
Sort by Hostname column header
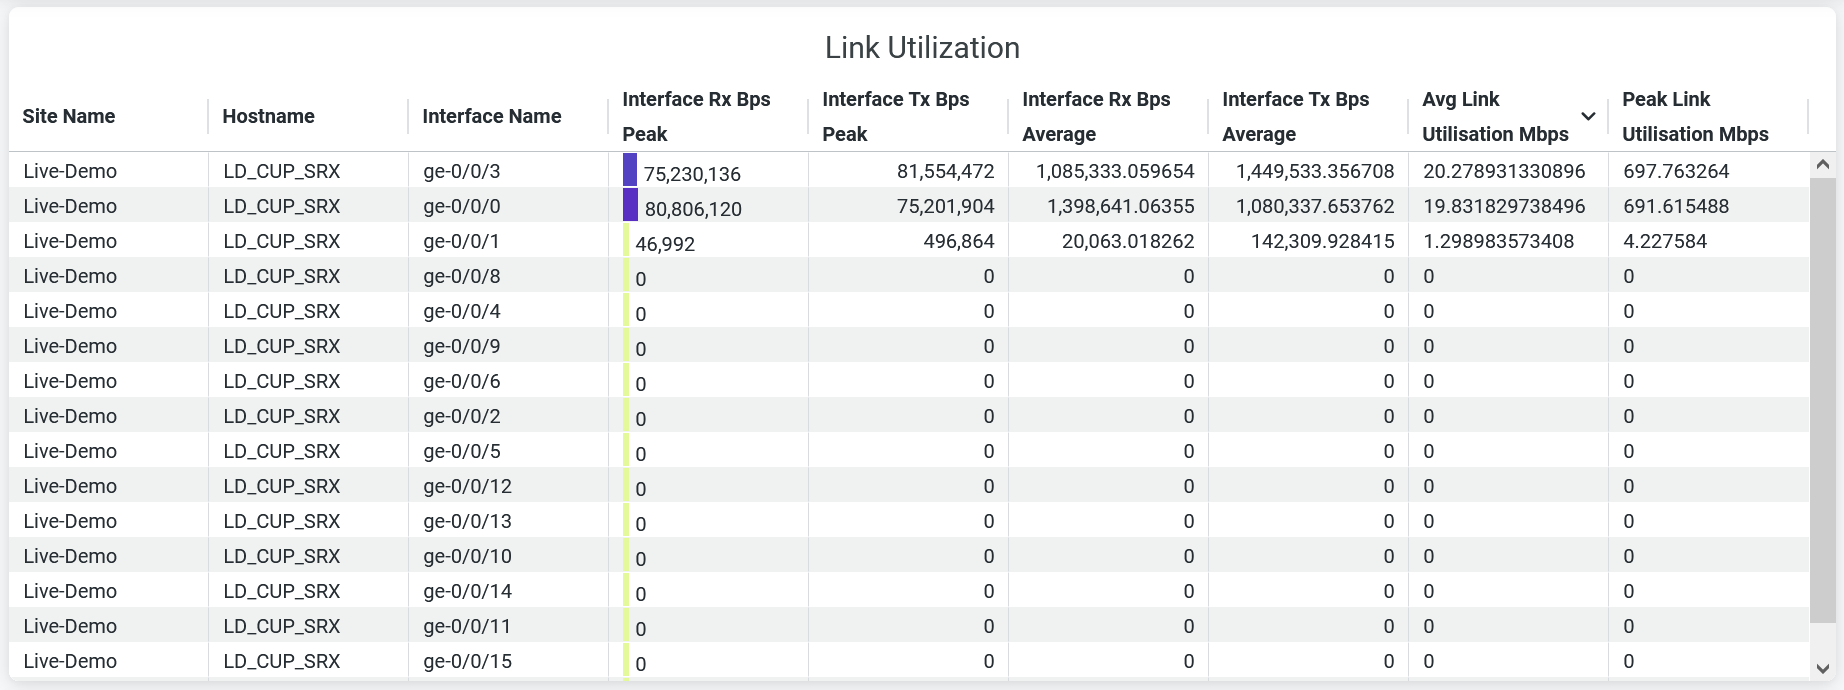click(268, 116)
